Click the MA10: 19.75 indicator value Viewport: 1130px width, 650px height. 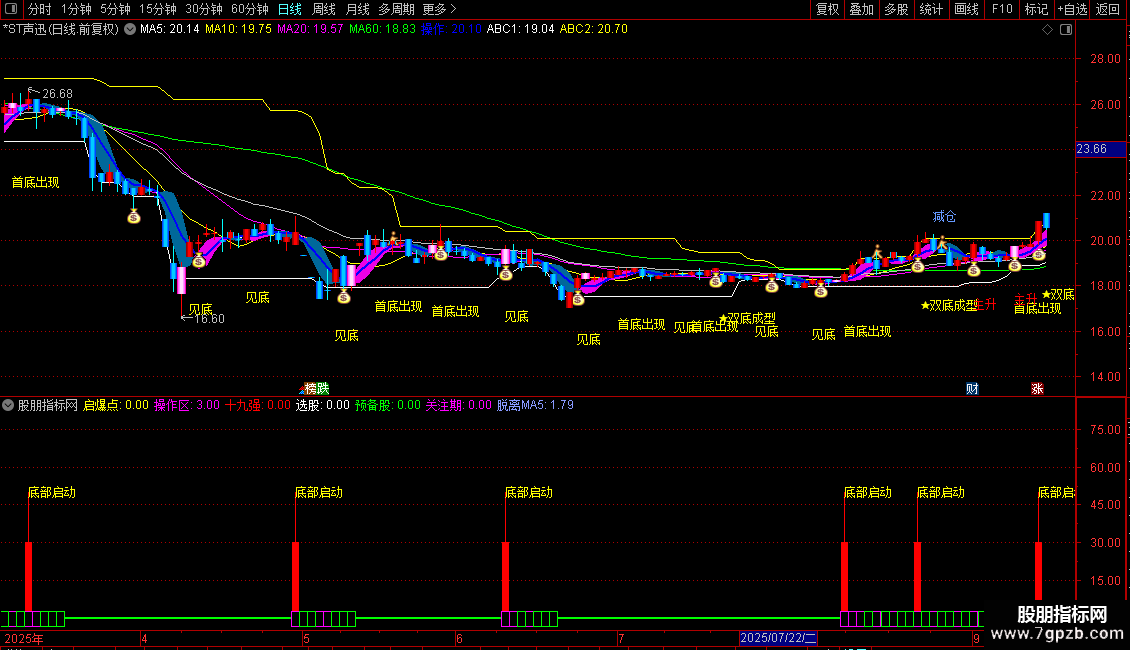239,30
